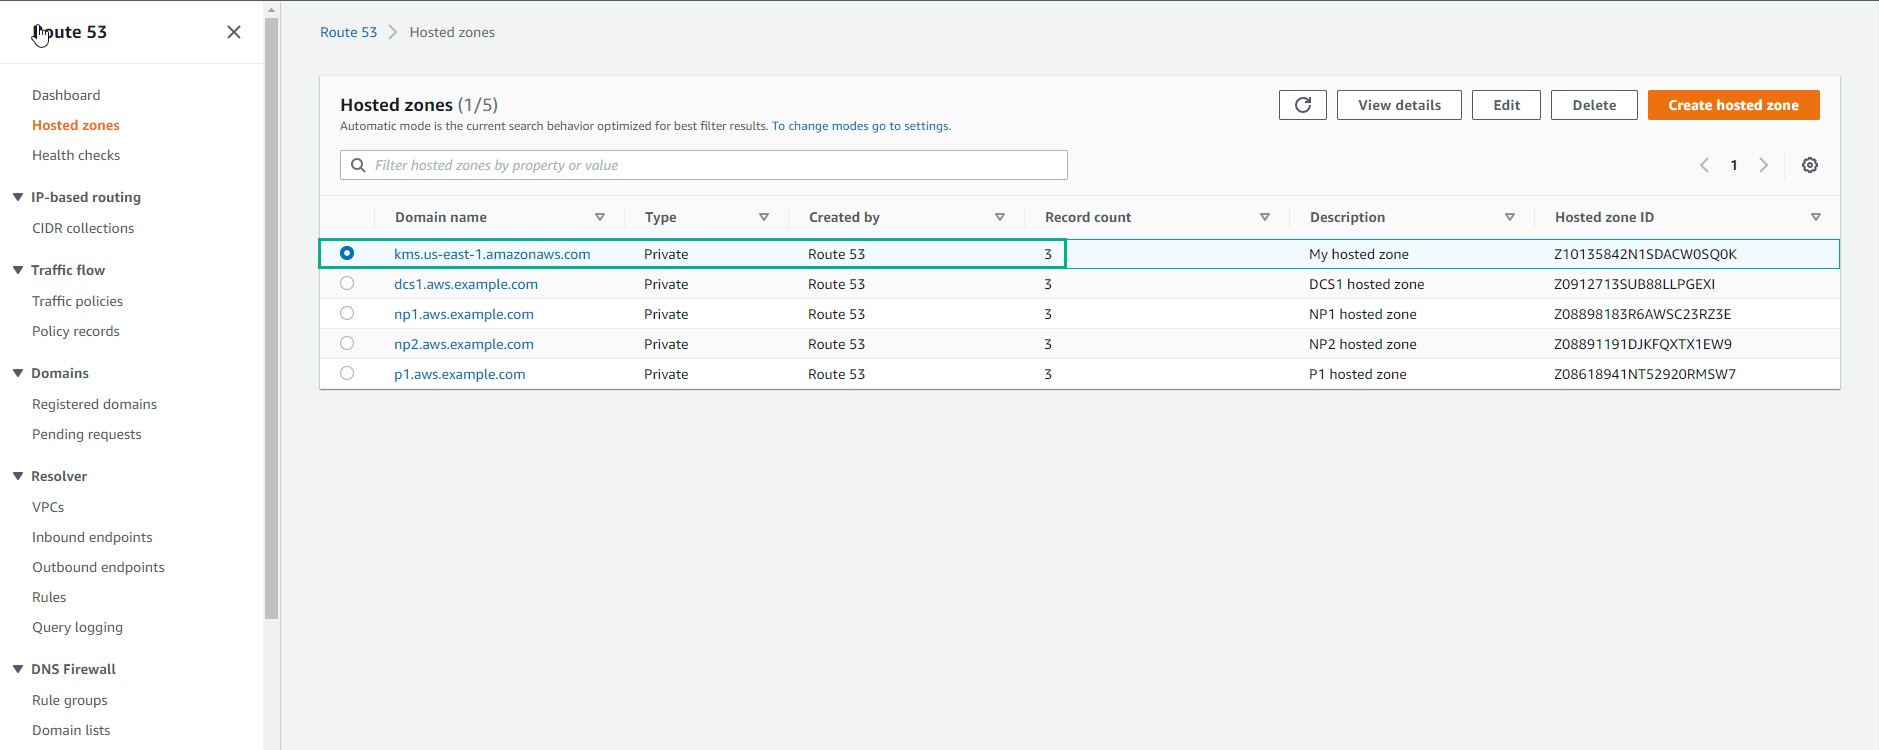
Task: Sort by Hosted zone ID column arrow
Action: pos(1816,217)
